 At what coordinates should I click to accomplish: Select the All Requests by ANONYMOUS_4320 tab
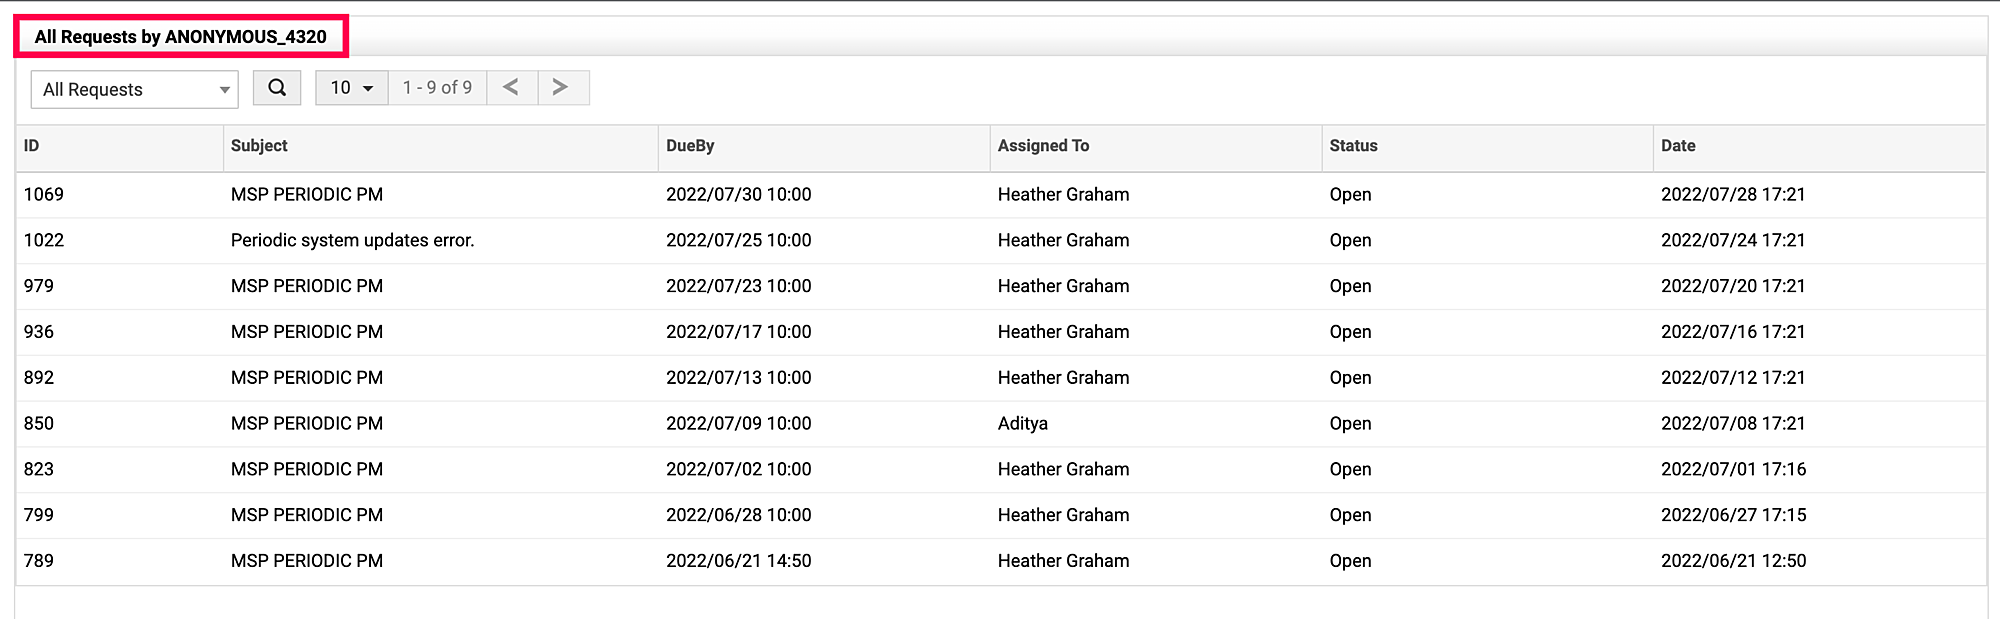[x=181, y=37]
